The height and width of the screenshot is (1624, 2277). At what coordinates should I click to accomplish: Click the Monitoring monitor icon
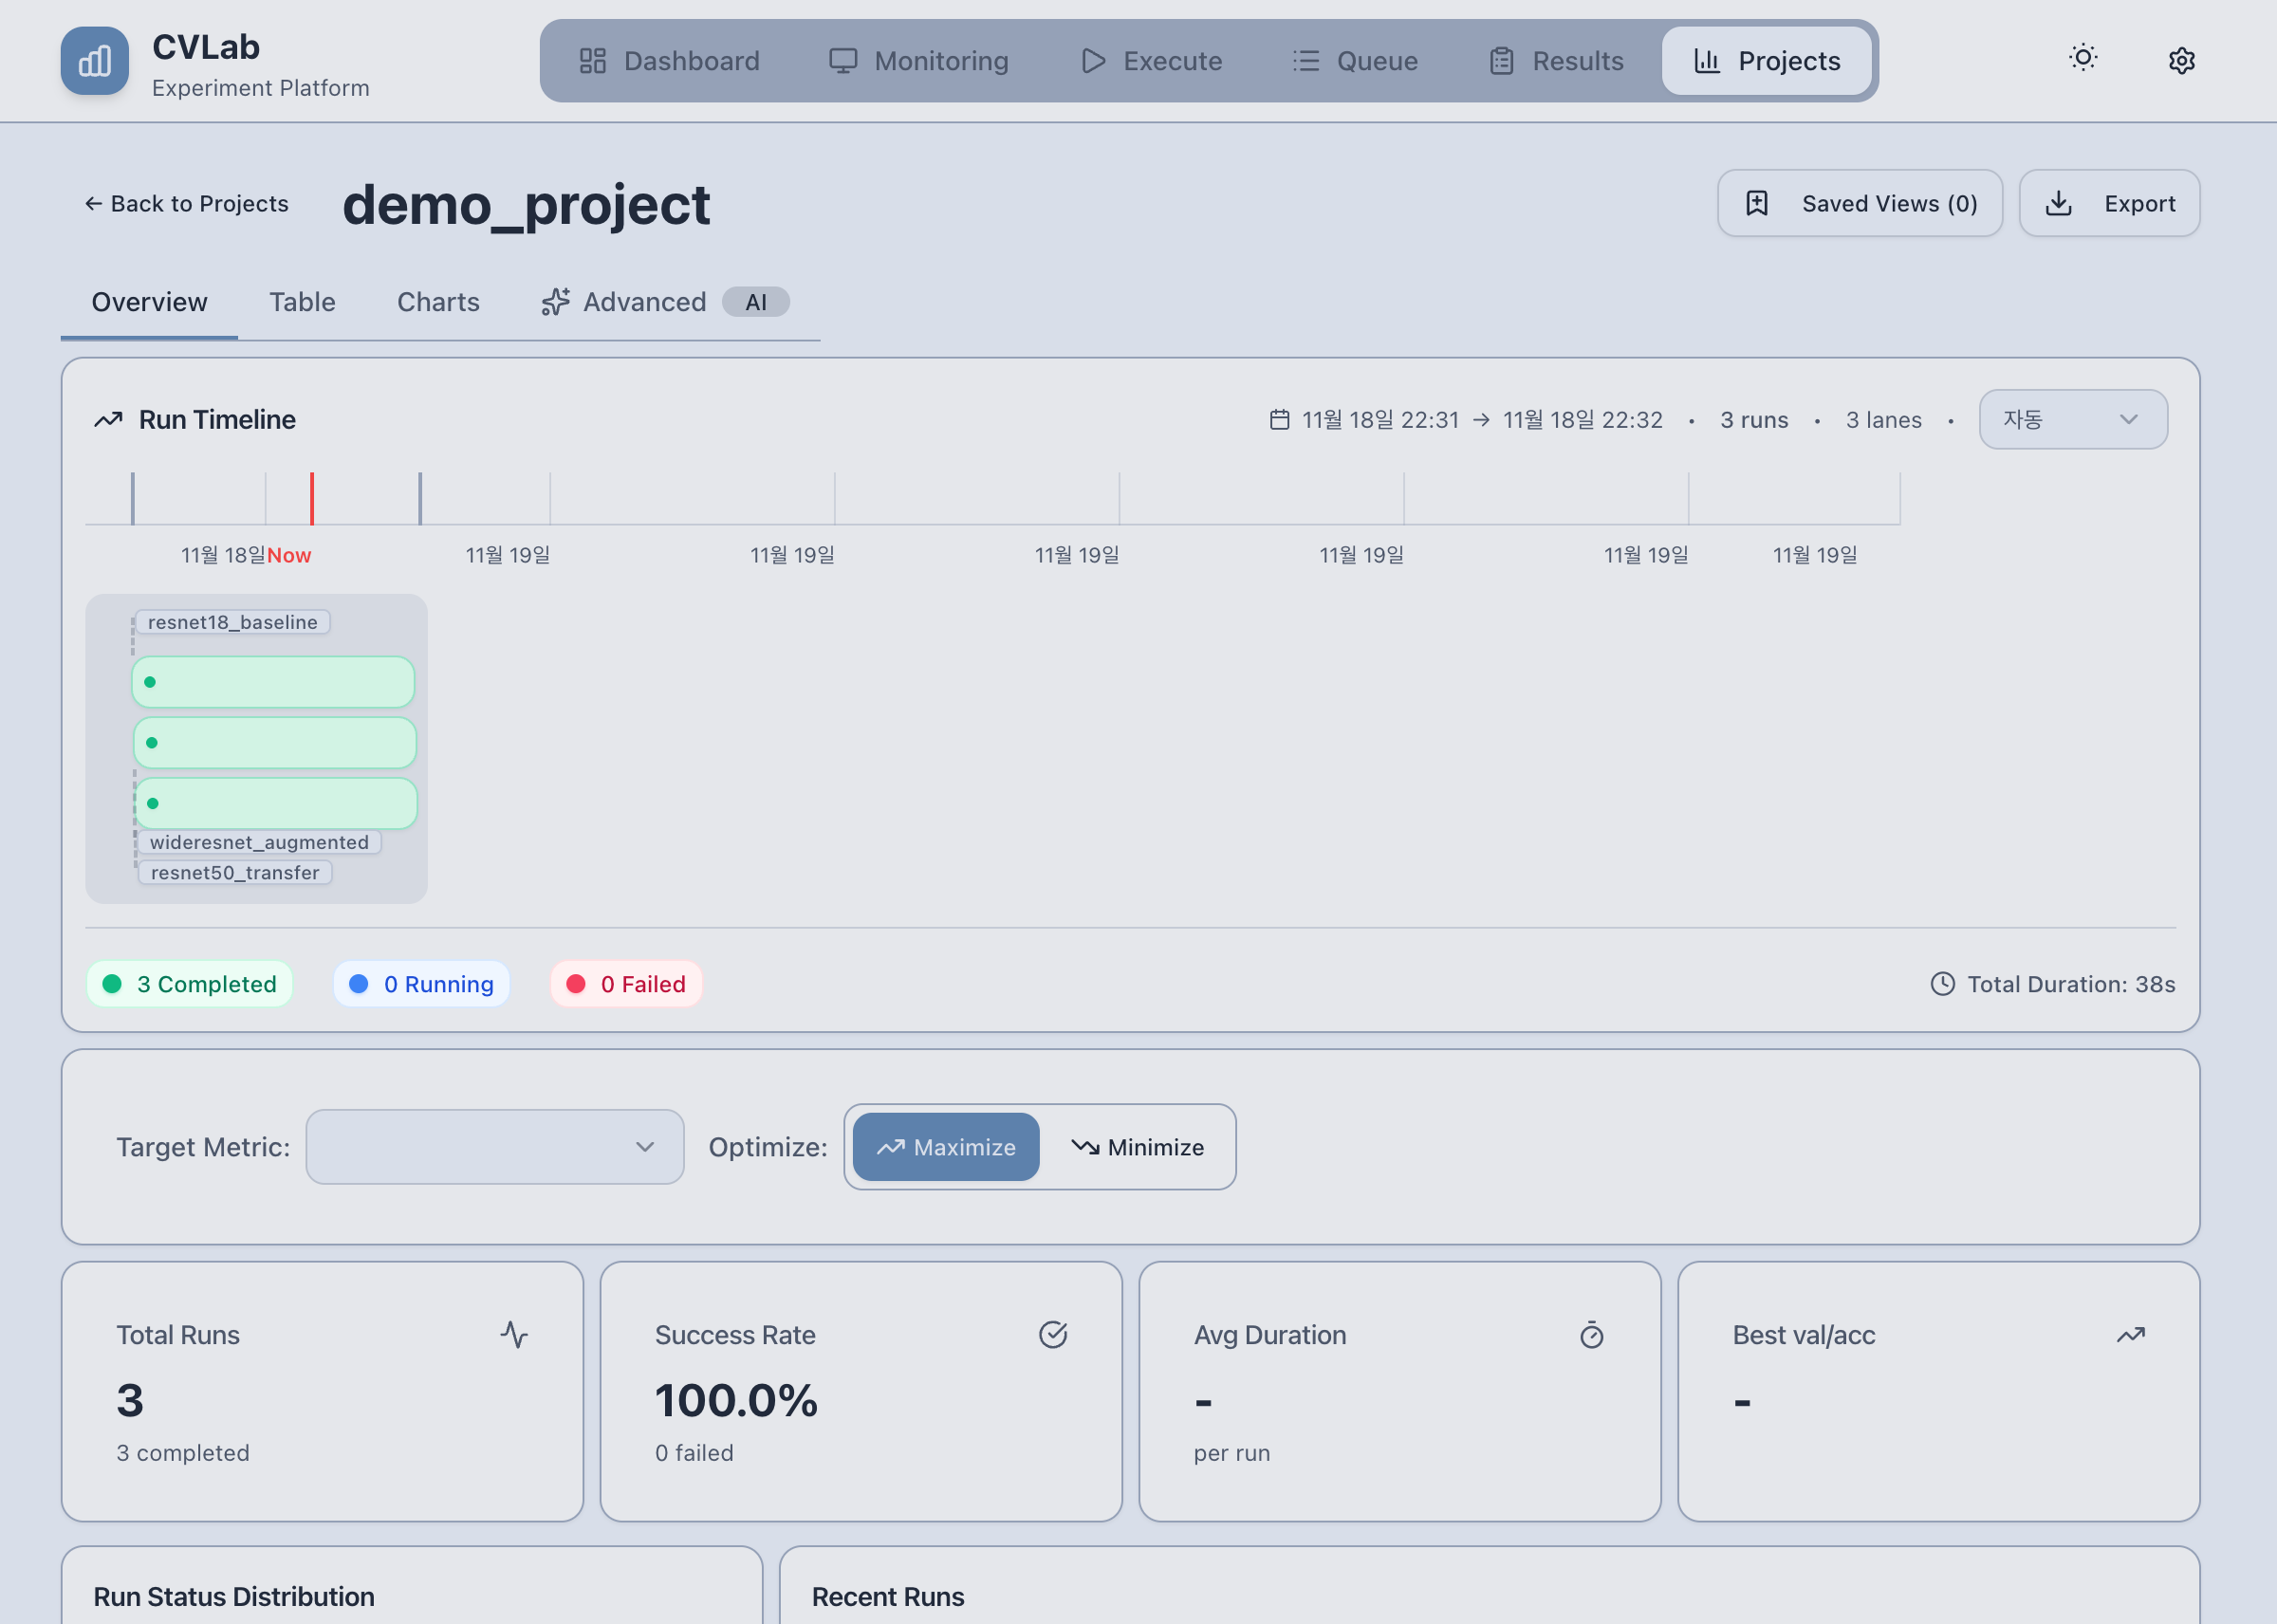[843, 61]
